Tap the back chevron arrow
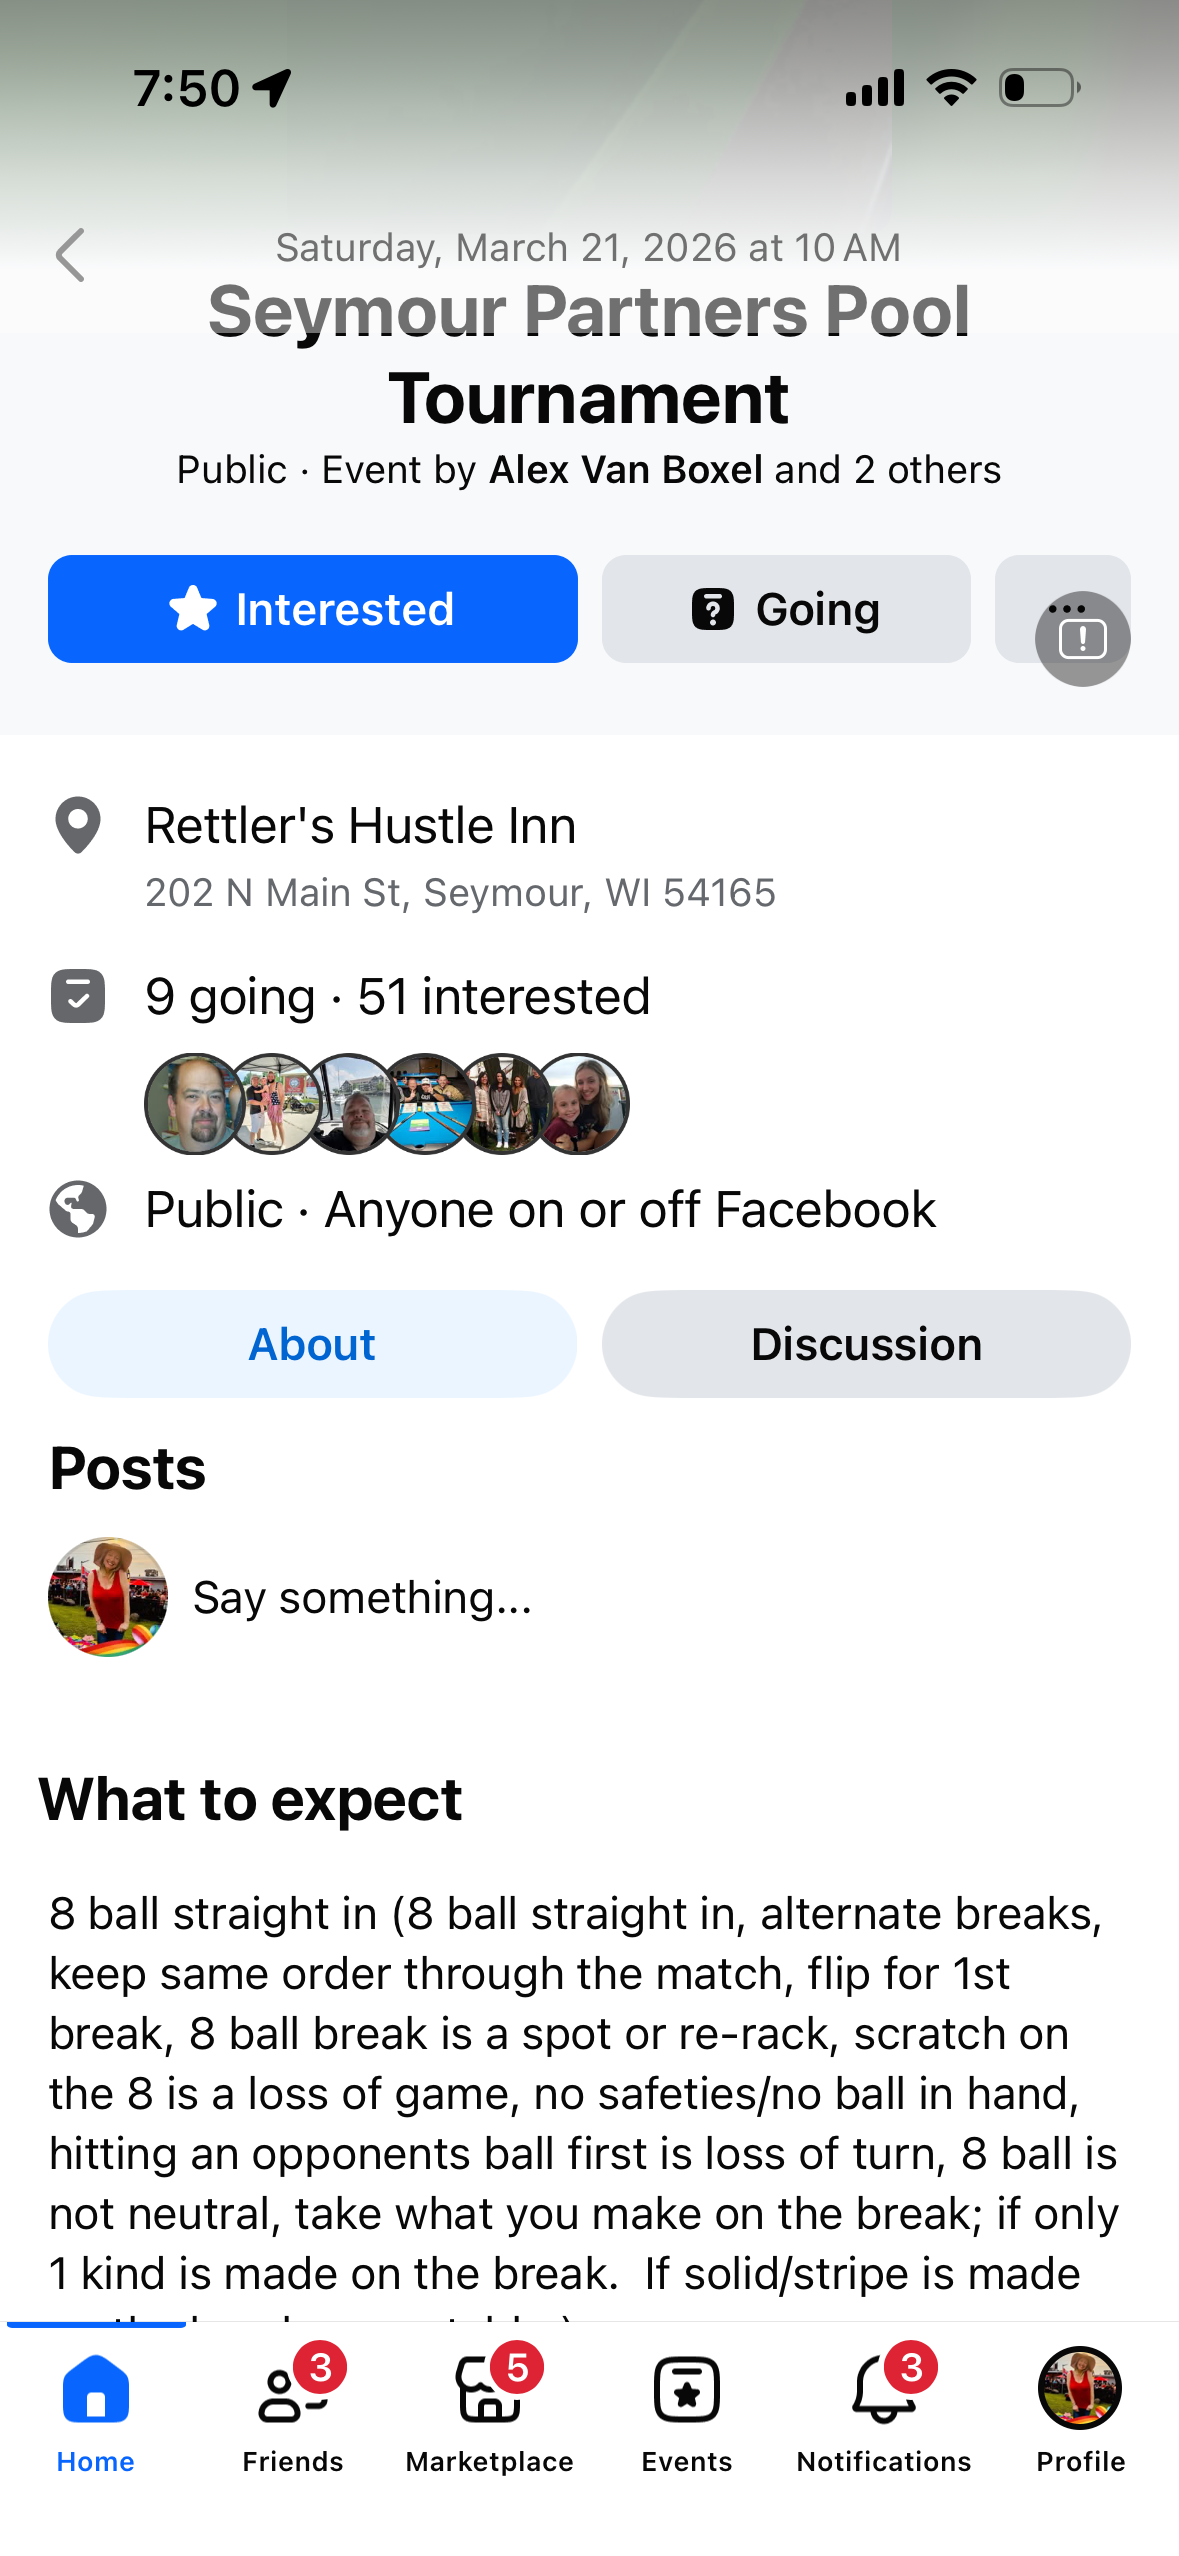 (71, 255)
